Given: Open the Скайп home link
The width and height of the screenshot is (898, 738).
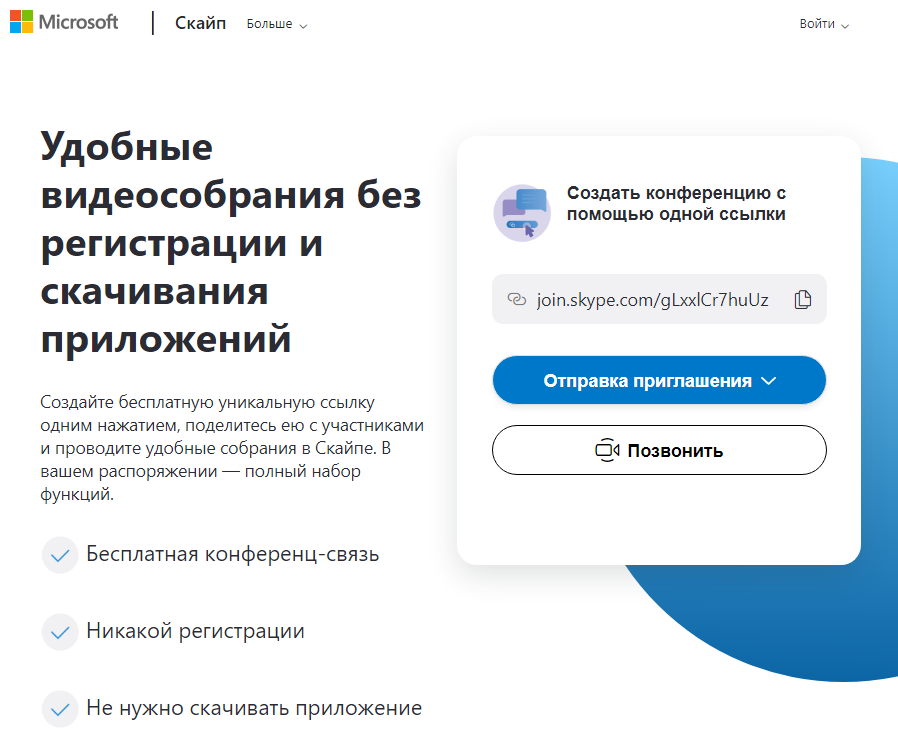Looking at the screenshot, I should pyautogui.click(x=200, y=24).
